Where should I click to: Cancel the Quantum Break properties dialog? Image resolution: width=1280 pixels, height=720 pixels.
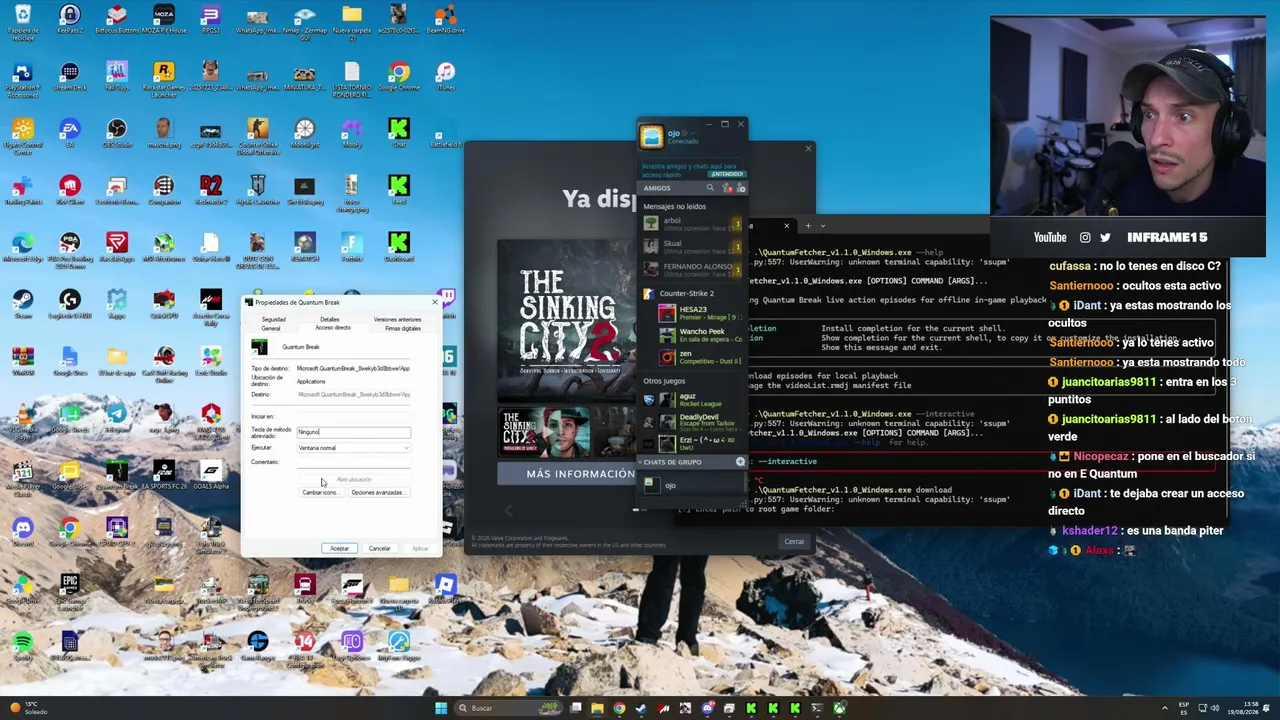[x=380, y=548]
